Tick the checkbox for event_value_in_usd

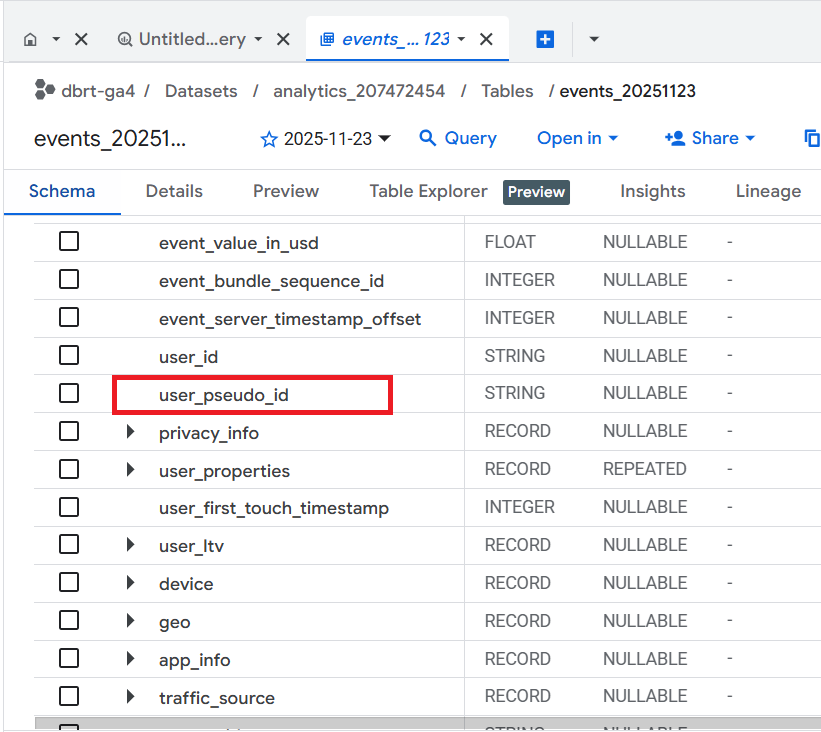[69, 242]
